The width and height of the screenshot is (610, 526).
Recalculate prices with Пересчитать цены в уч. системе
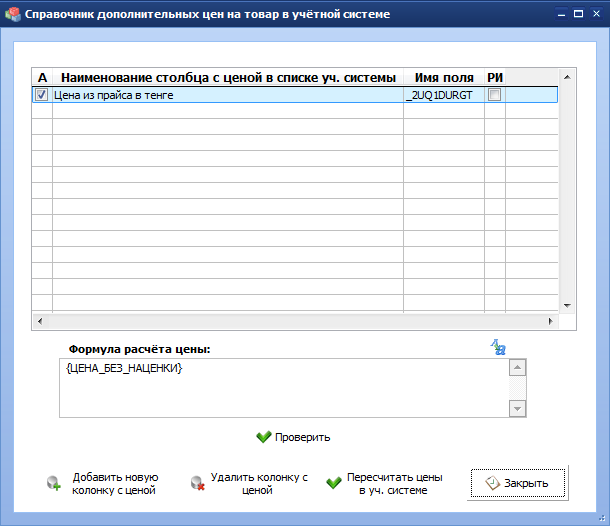point(384,483)
